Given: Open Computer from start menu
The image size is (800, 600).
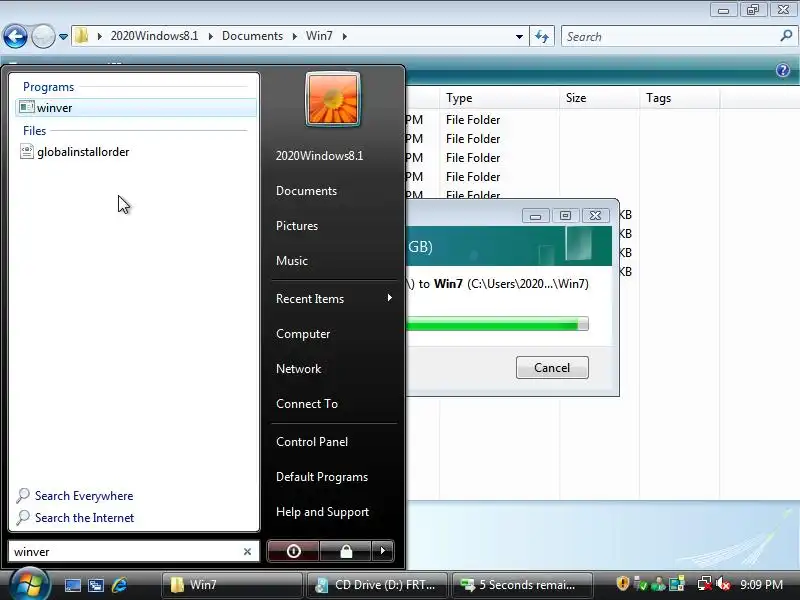Looking at the screenshot, I should [303, 334].
